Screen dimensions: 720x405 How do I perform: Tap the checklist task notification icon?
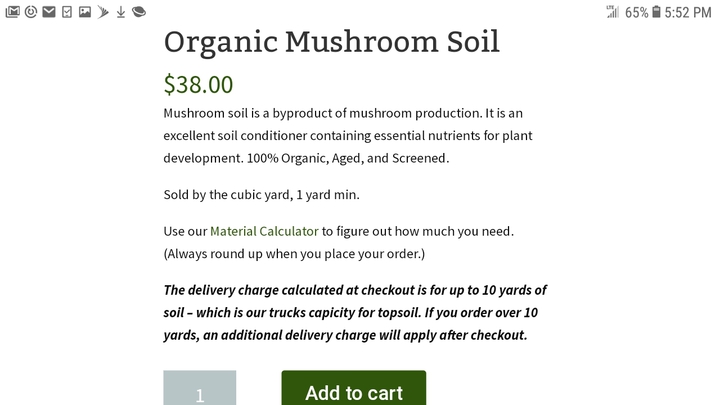pos(67,12)
